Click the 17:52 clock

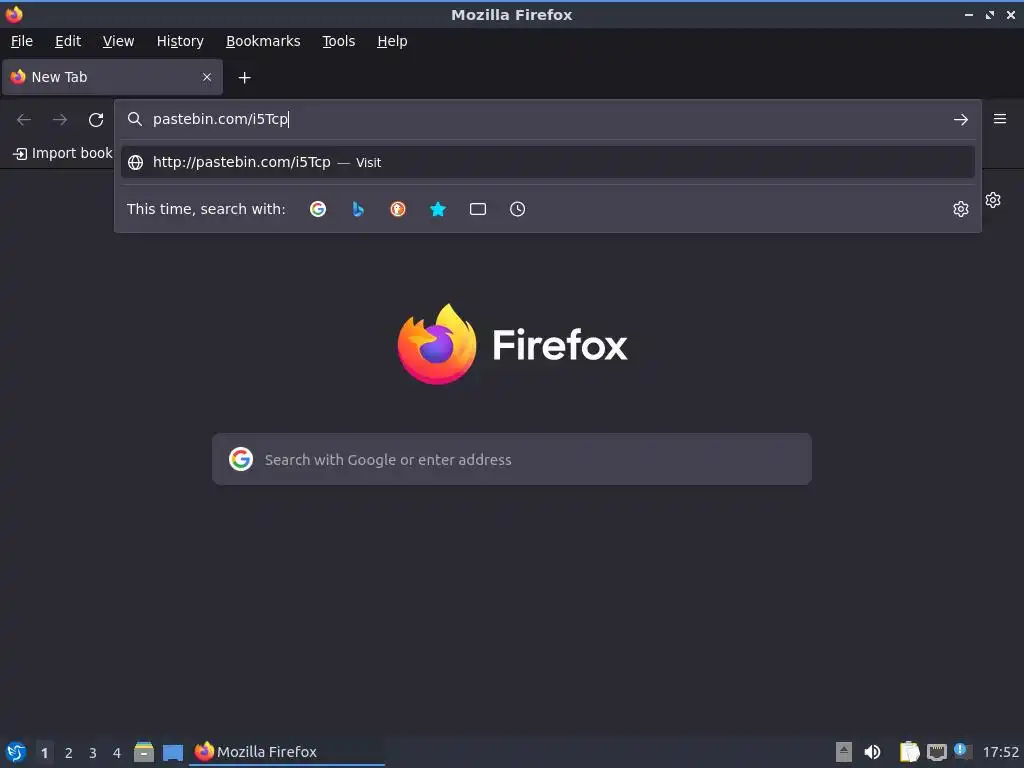point(1000,752)
